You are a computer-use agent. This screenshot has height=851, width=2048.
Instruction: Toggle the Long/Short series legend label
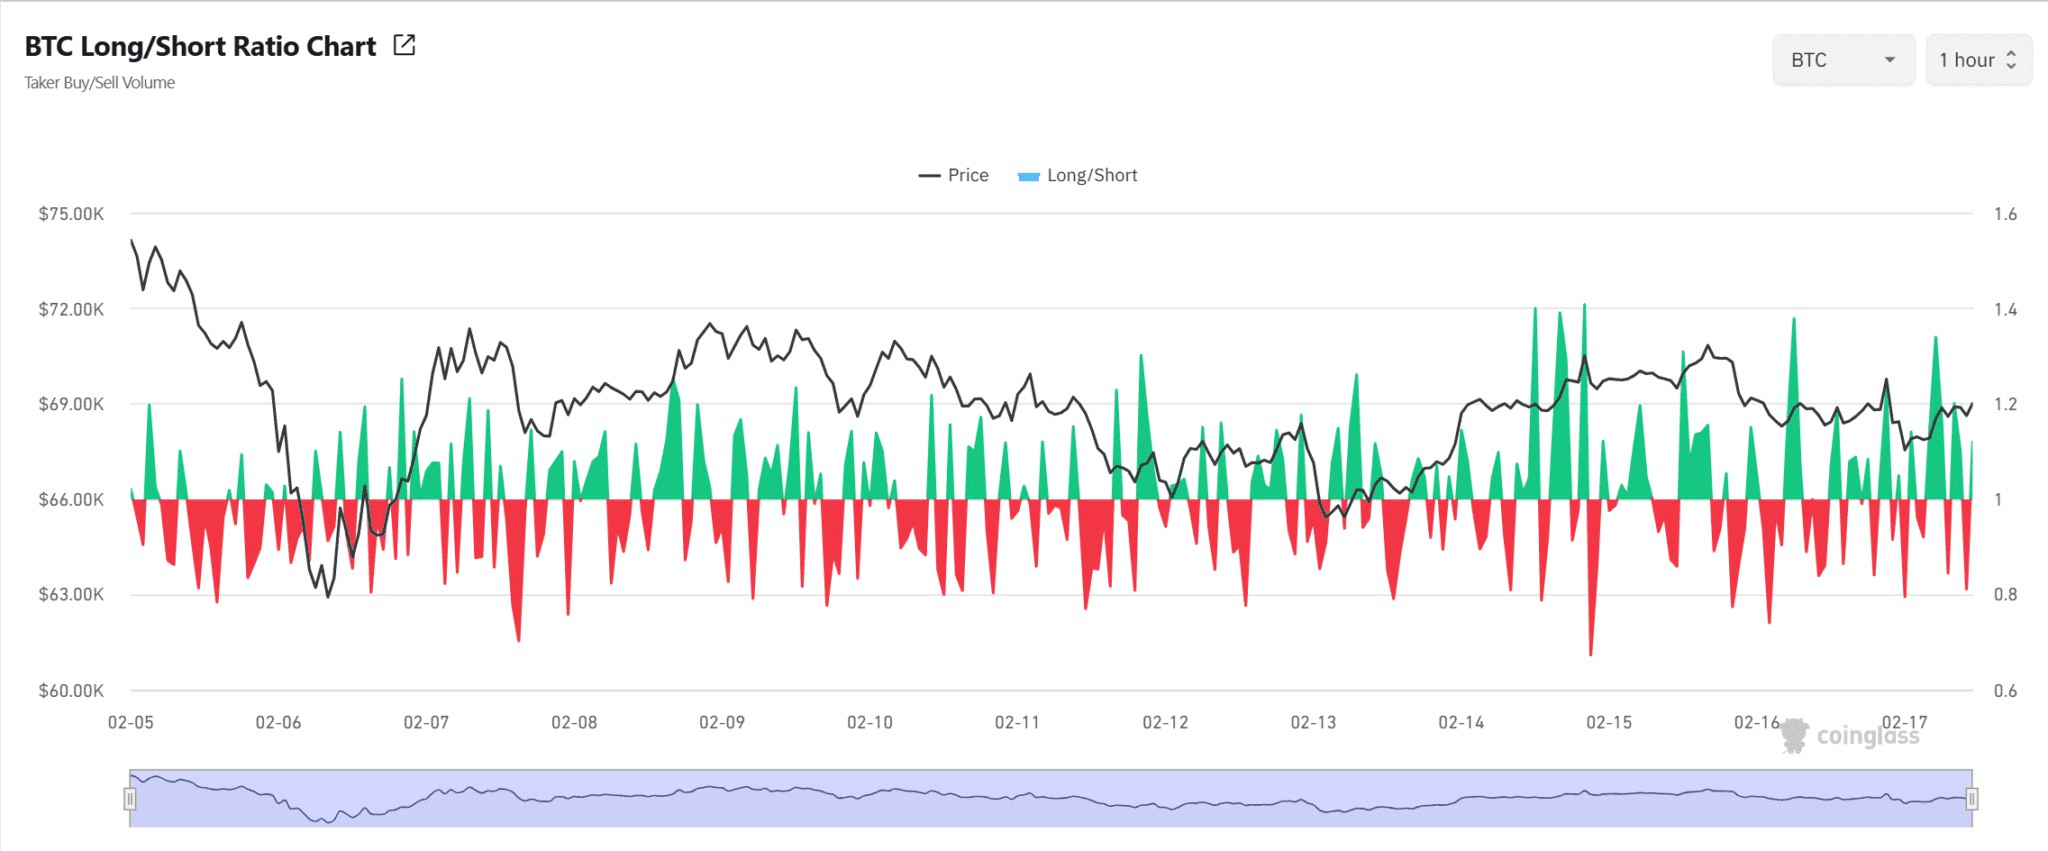pos(1092,175)
